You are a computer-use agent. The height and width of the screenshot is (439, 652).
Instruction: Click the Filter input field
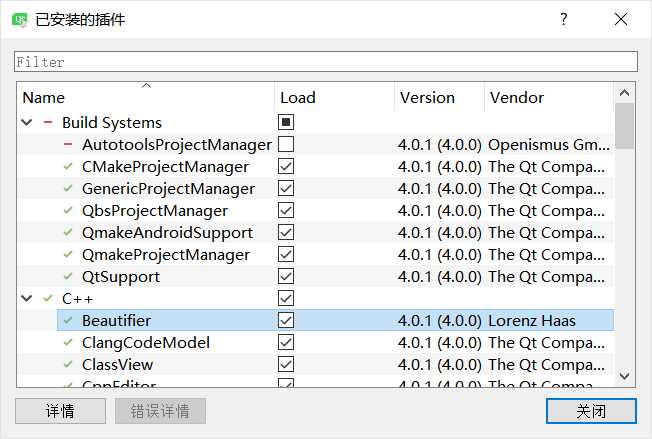point(326,62)
